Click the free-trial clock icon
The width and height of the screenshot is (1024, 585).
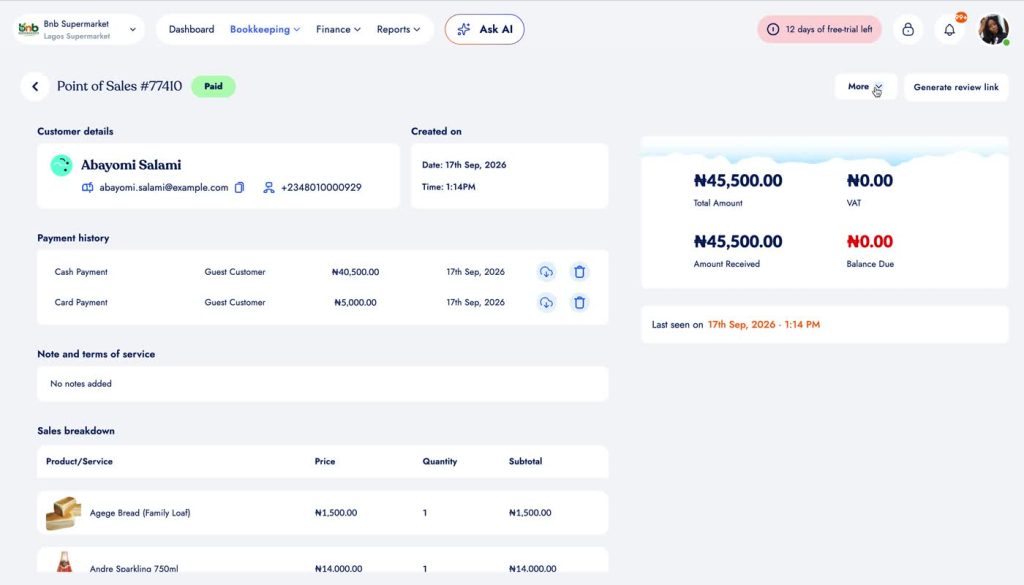773,29
